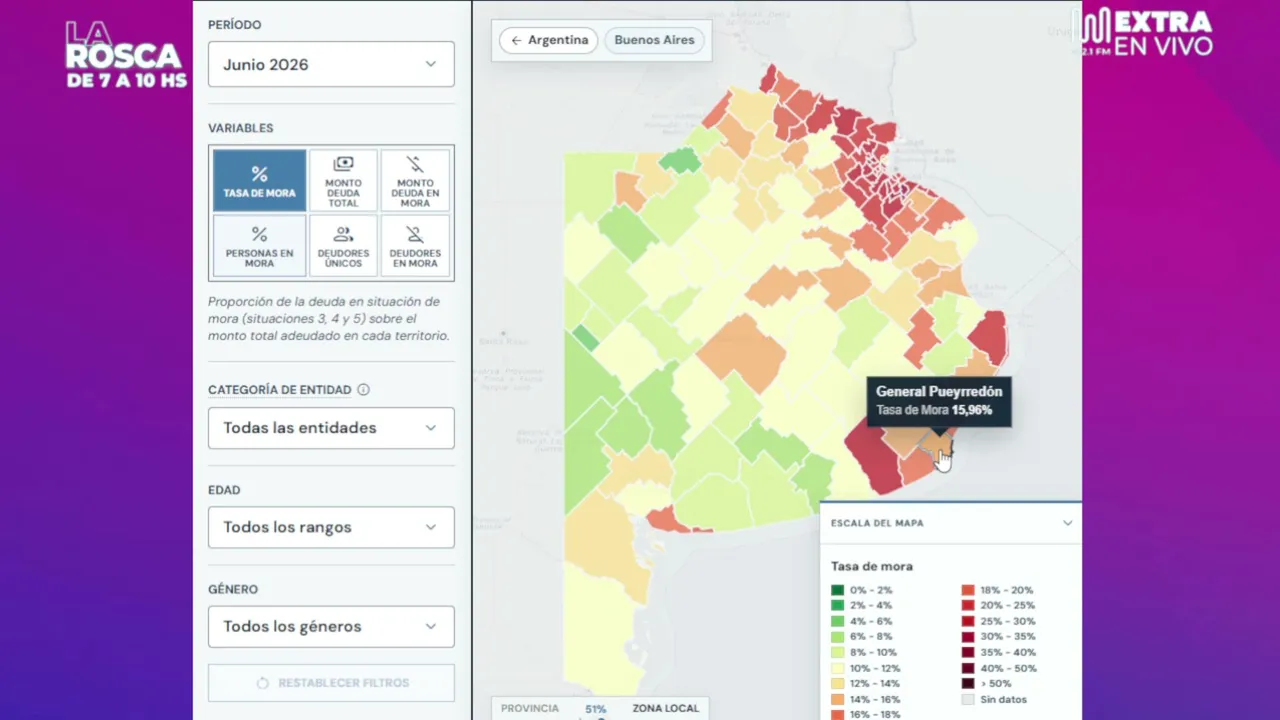Open the Período dropdown showing Junio 2026
1280x720 pixels.
331,64
